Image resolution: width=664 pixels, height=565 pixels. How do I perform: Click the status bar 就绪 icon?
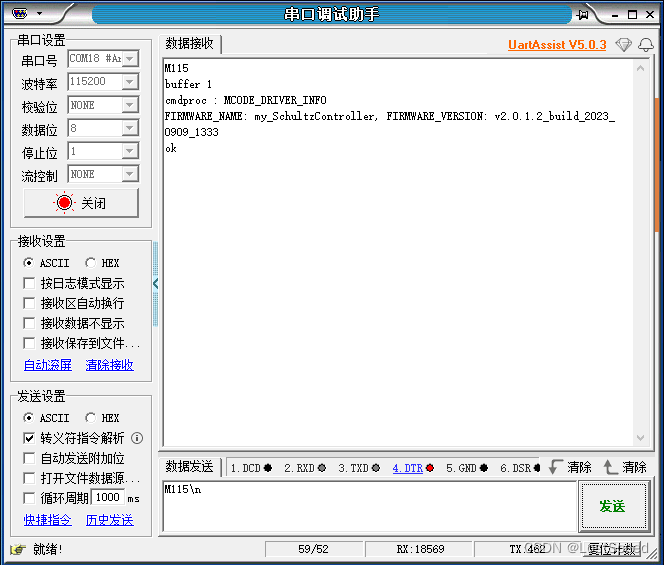[x=18, y=550]
